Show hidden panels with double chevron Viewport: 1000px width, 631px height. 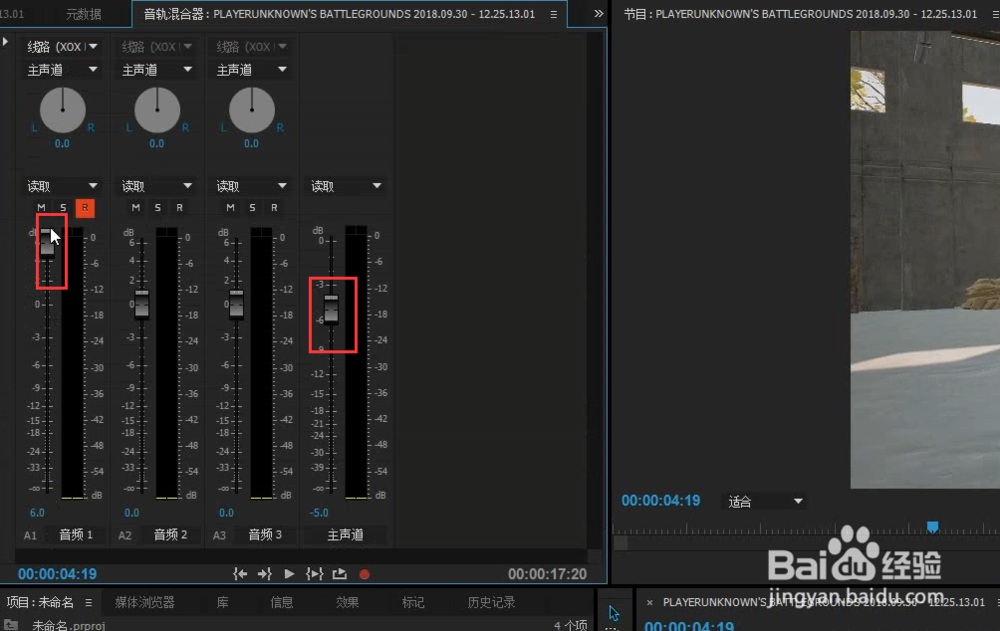point(598,13)
